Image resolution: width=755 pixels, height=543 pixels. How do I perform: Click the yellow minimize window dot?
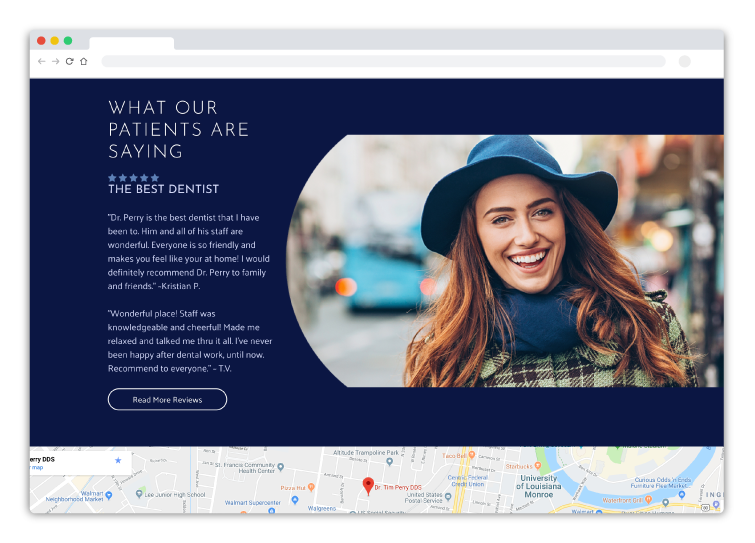[54, 40]
